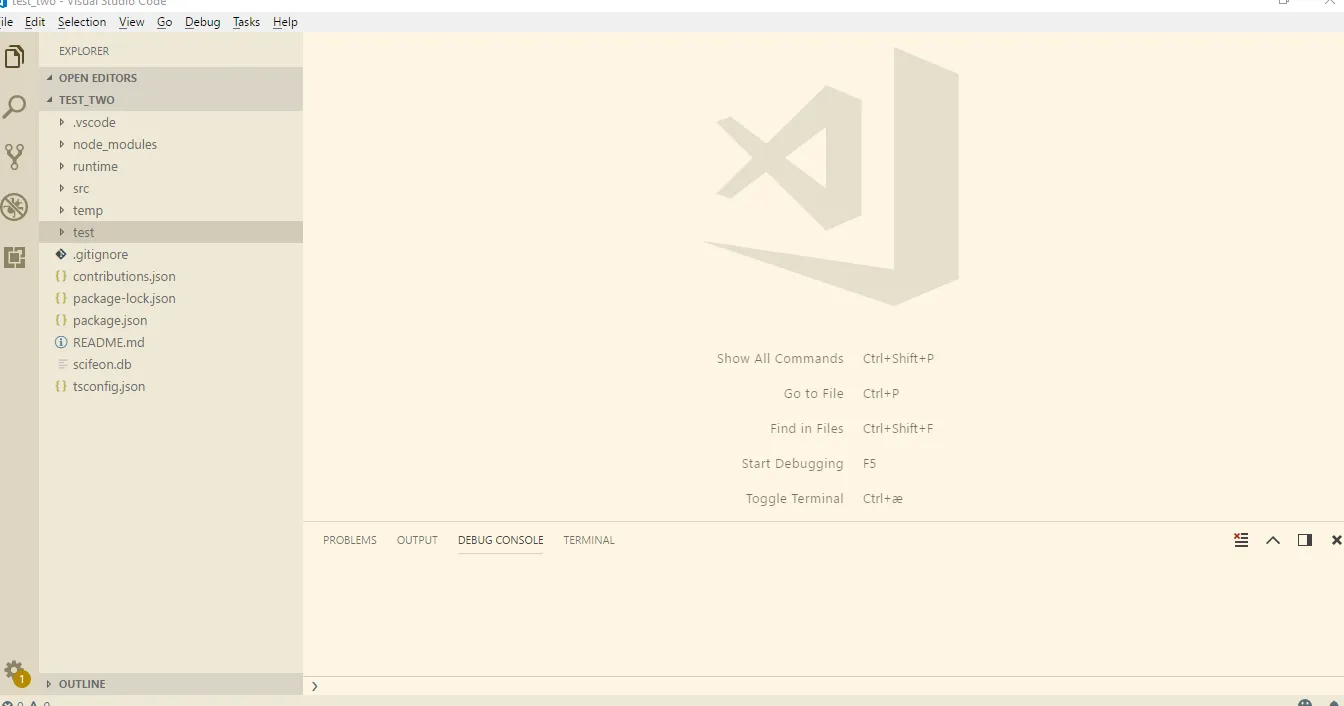
Task: Collapse the TEST_TWO project section
Action: [x=86, y=100]
